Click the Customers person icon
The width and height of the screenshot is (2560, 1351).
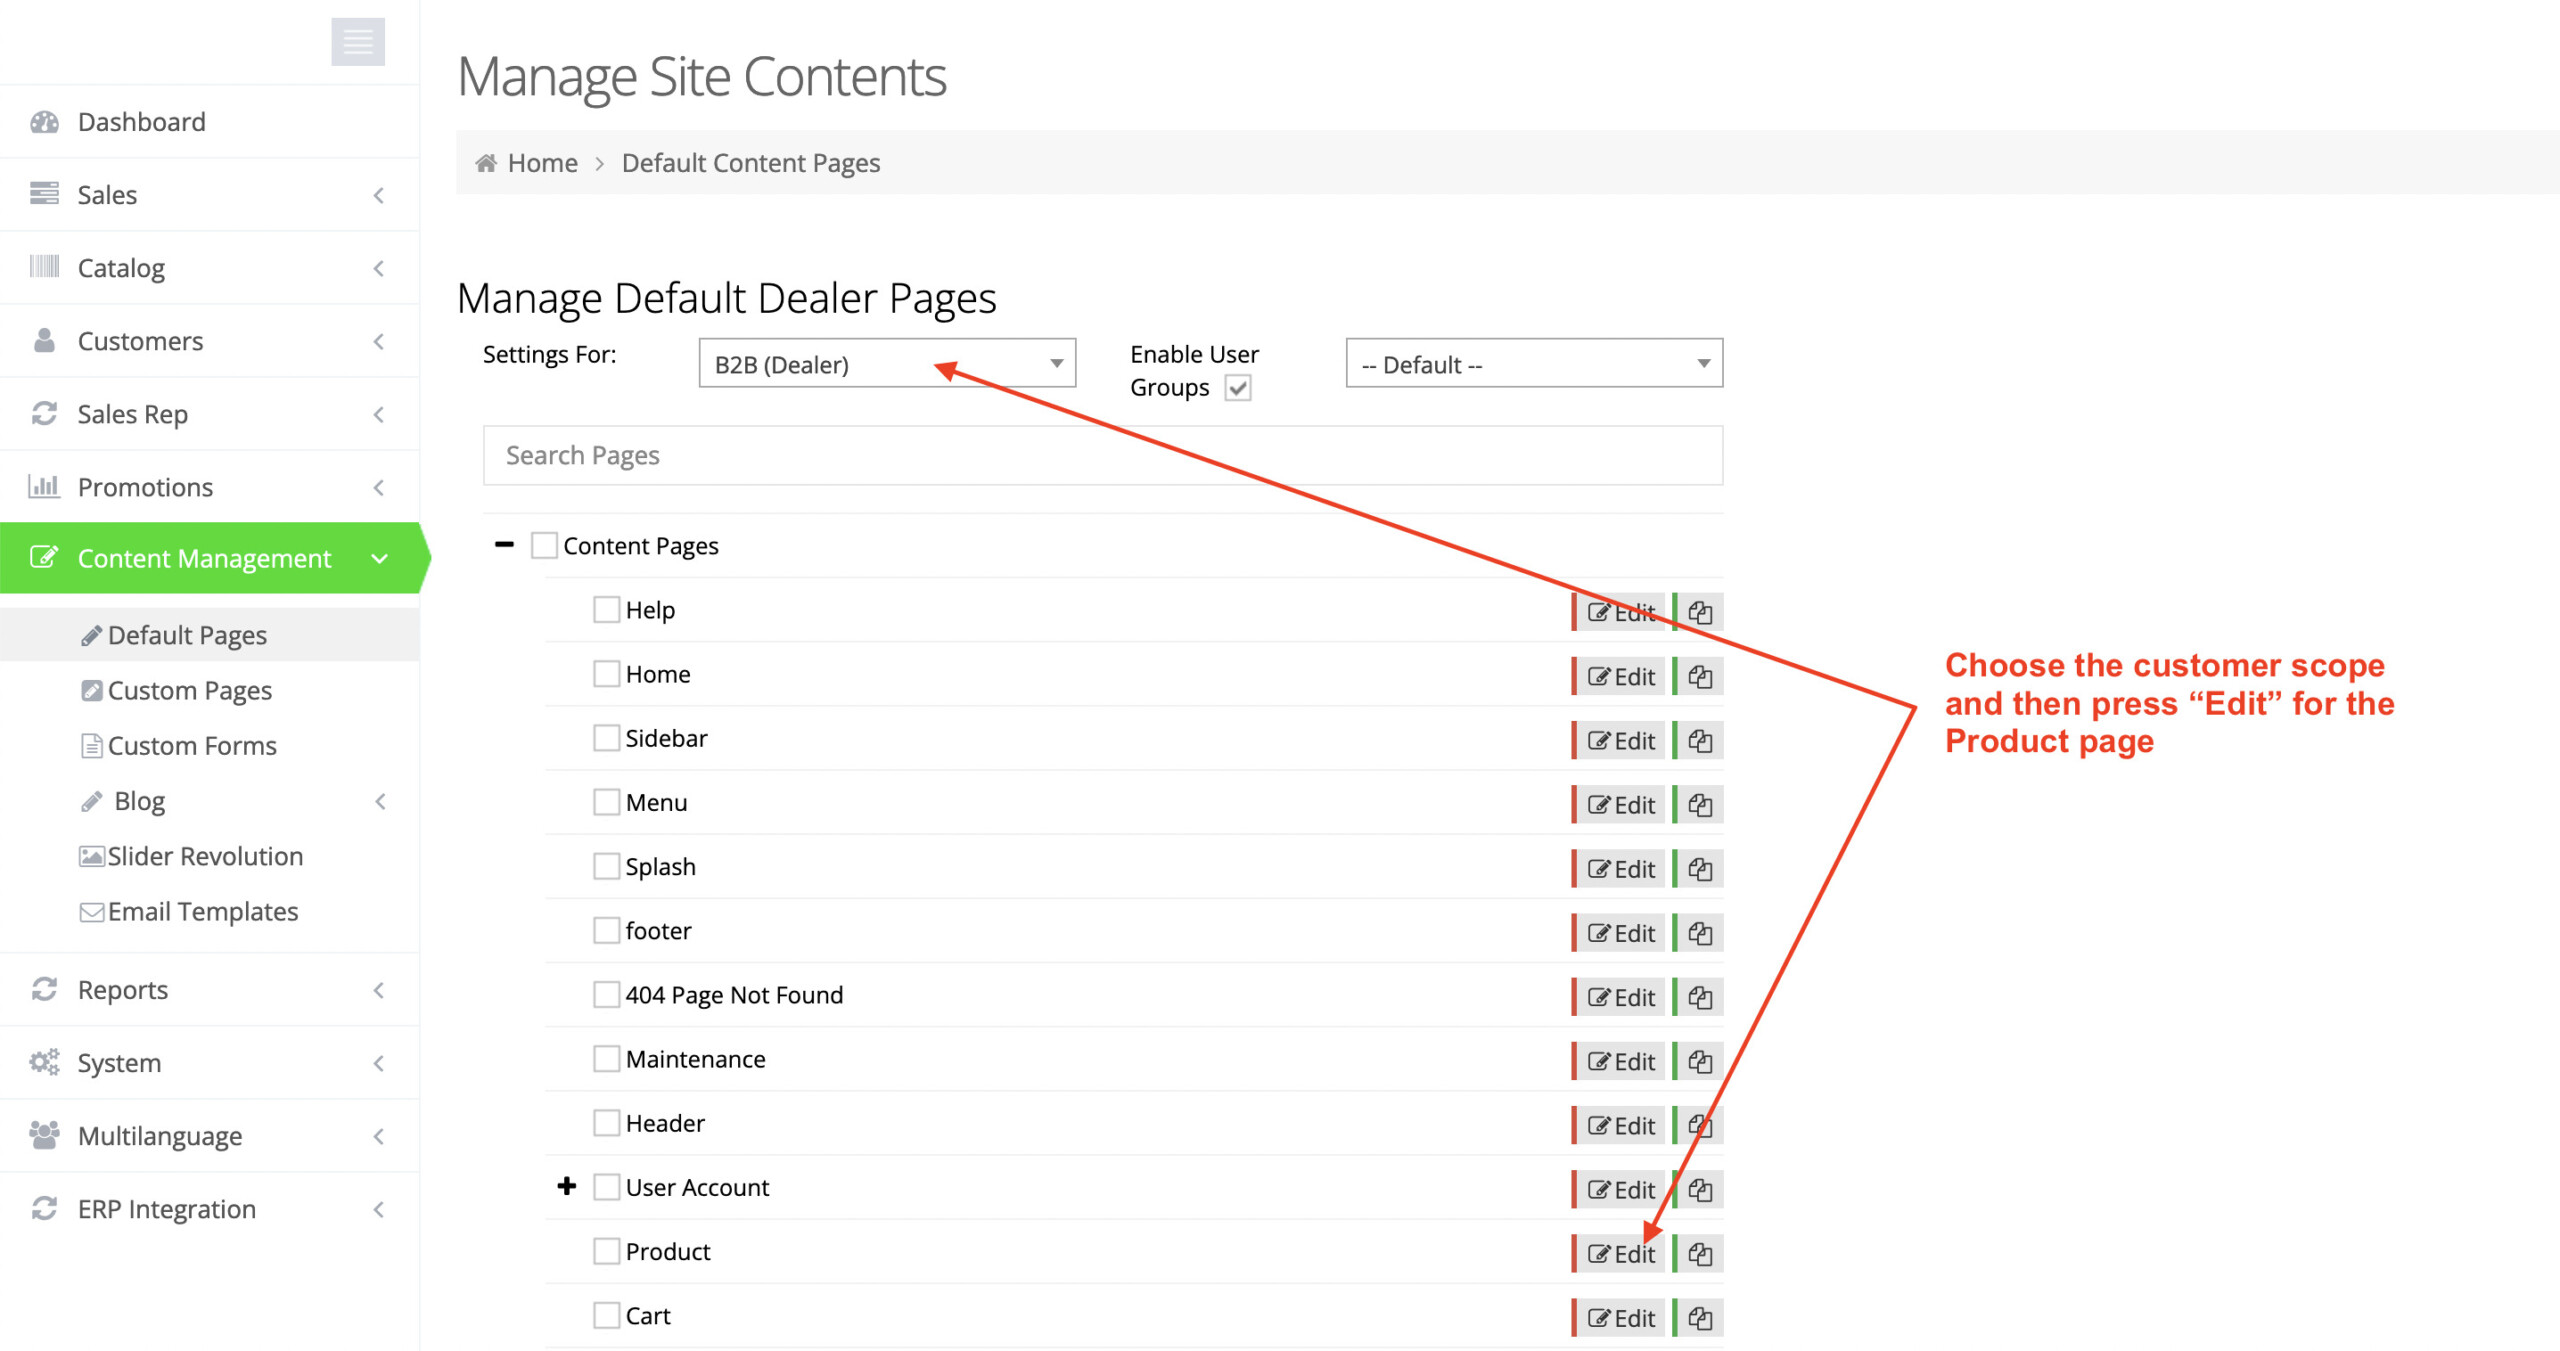[44, 340]
